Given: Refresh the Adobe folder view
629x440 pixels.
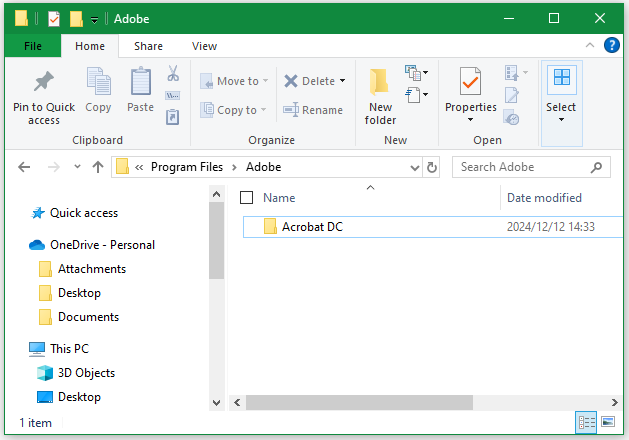Looking at the screenshot, I should point(432,167).
